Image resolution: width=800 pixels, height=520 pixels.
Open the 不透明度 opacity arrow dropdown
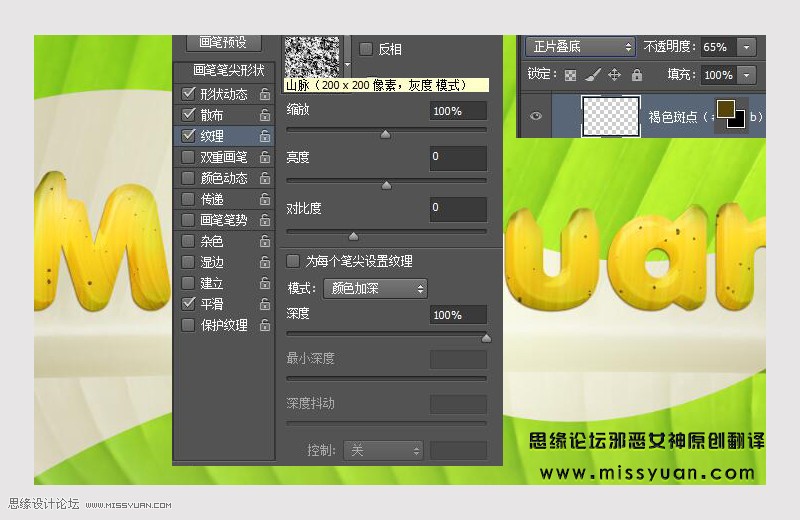(x=746, y=47)
